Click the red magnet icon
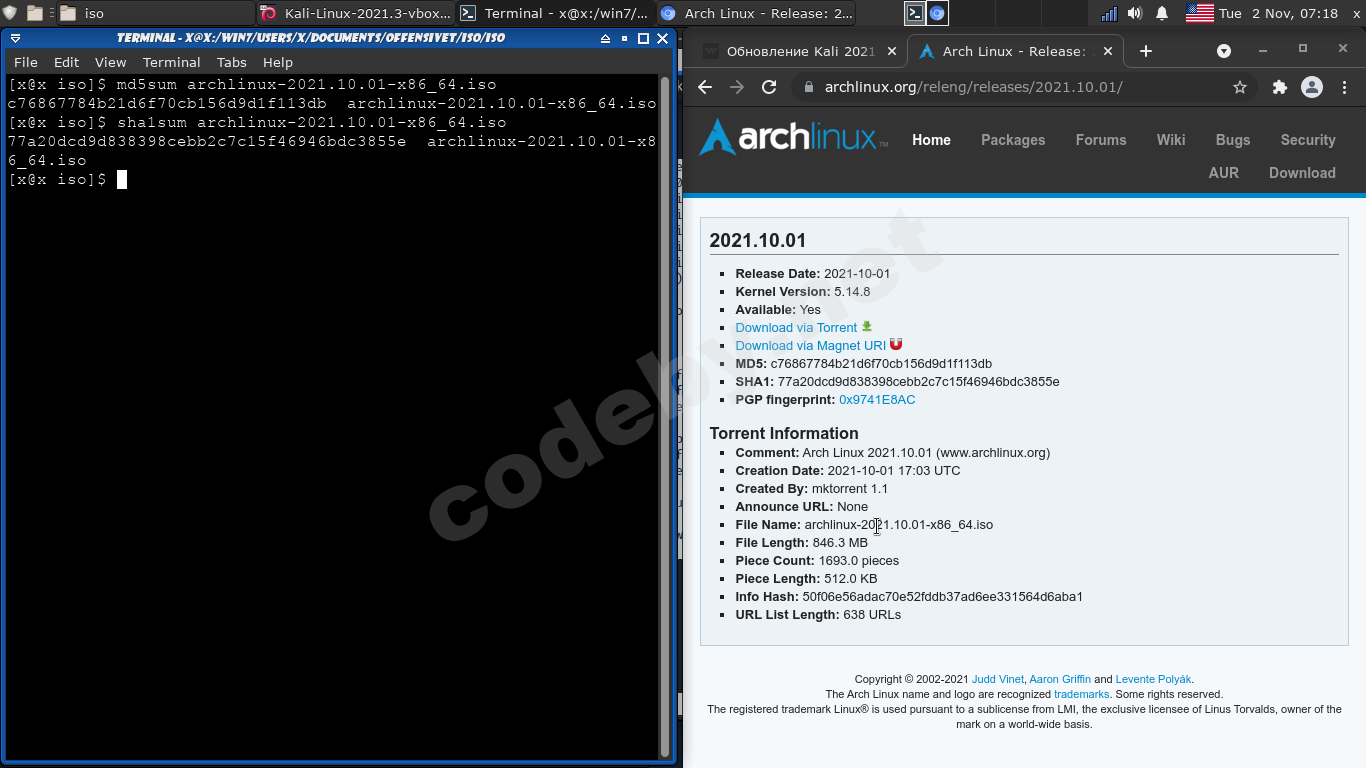This screenshot has width=1366, height=768. [896, 344]
